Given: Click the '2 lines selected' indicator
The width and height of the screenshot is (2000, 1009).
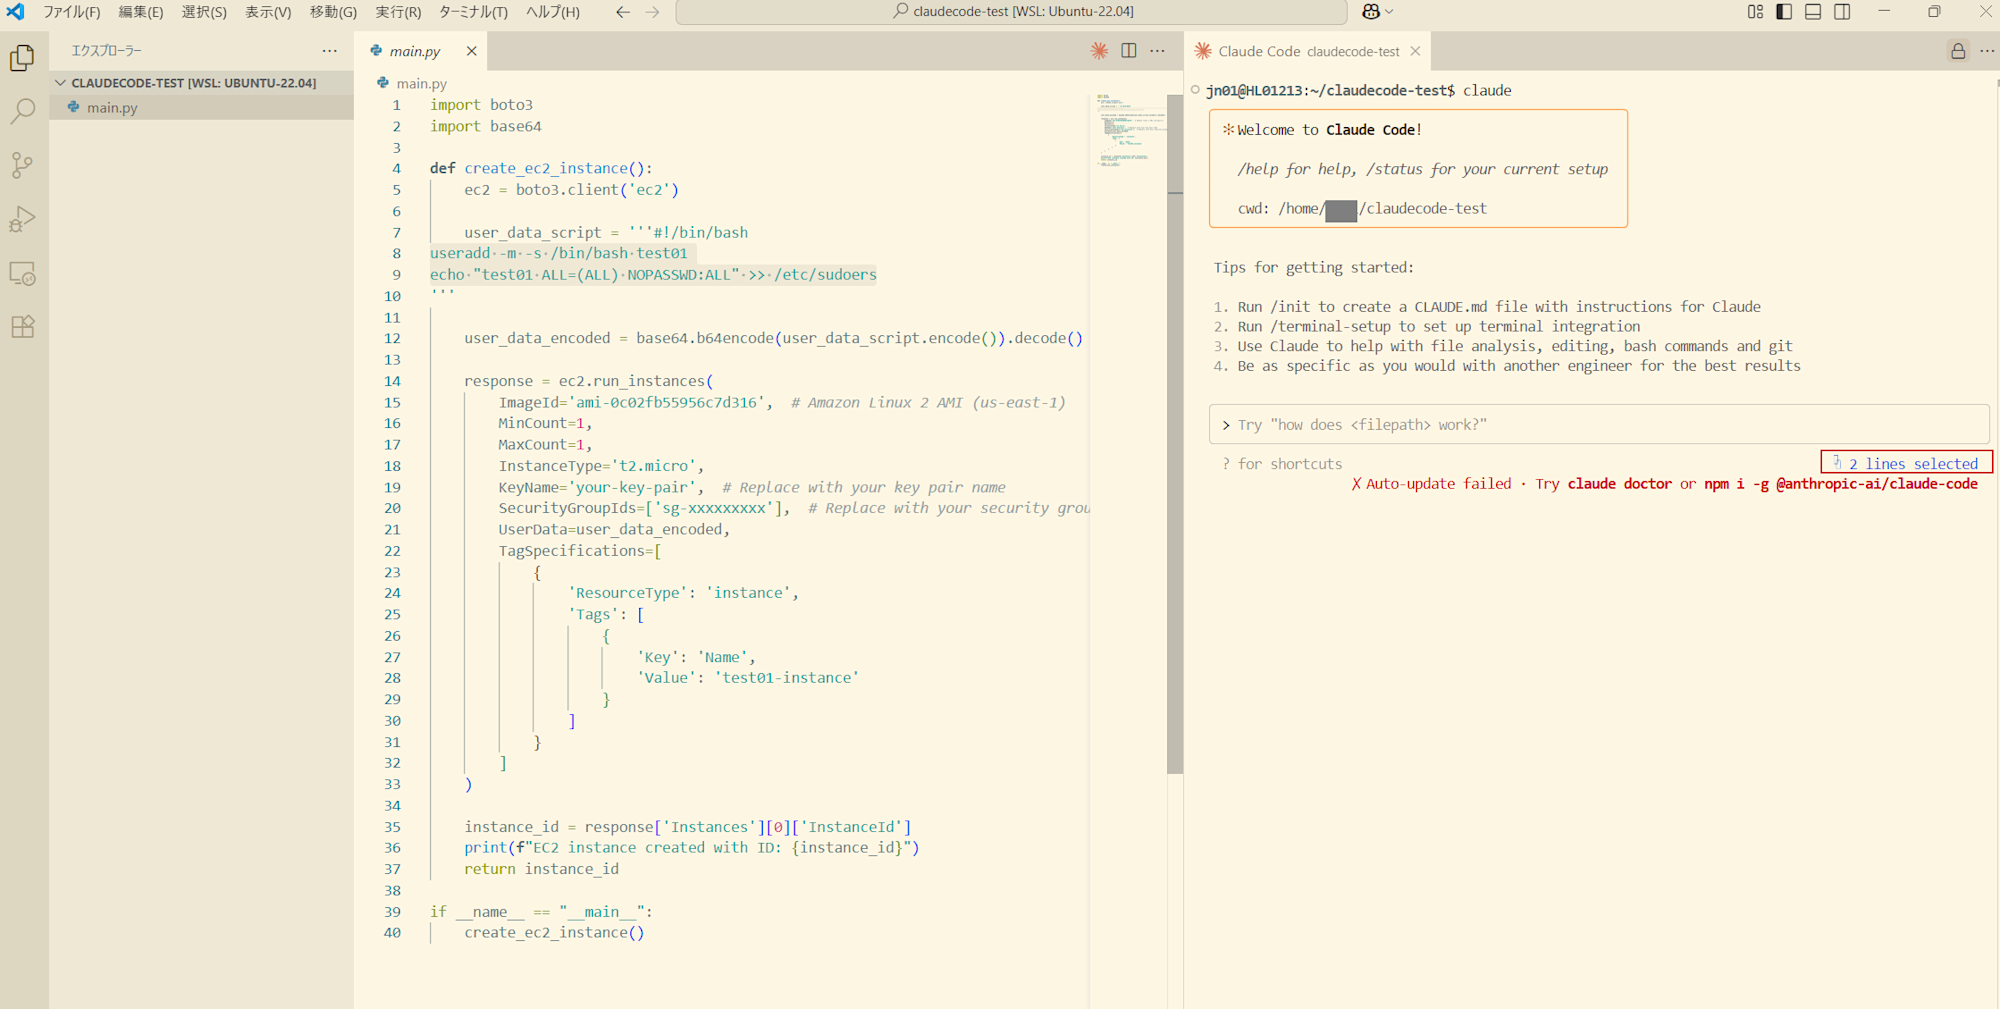Looking at the screenshot, I should point(1906,463).
